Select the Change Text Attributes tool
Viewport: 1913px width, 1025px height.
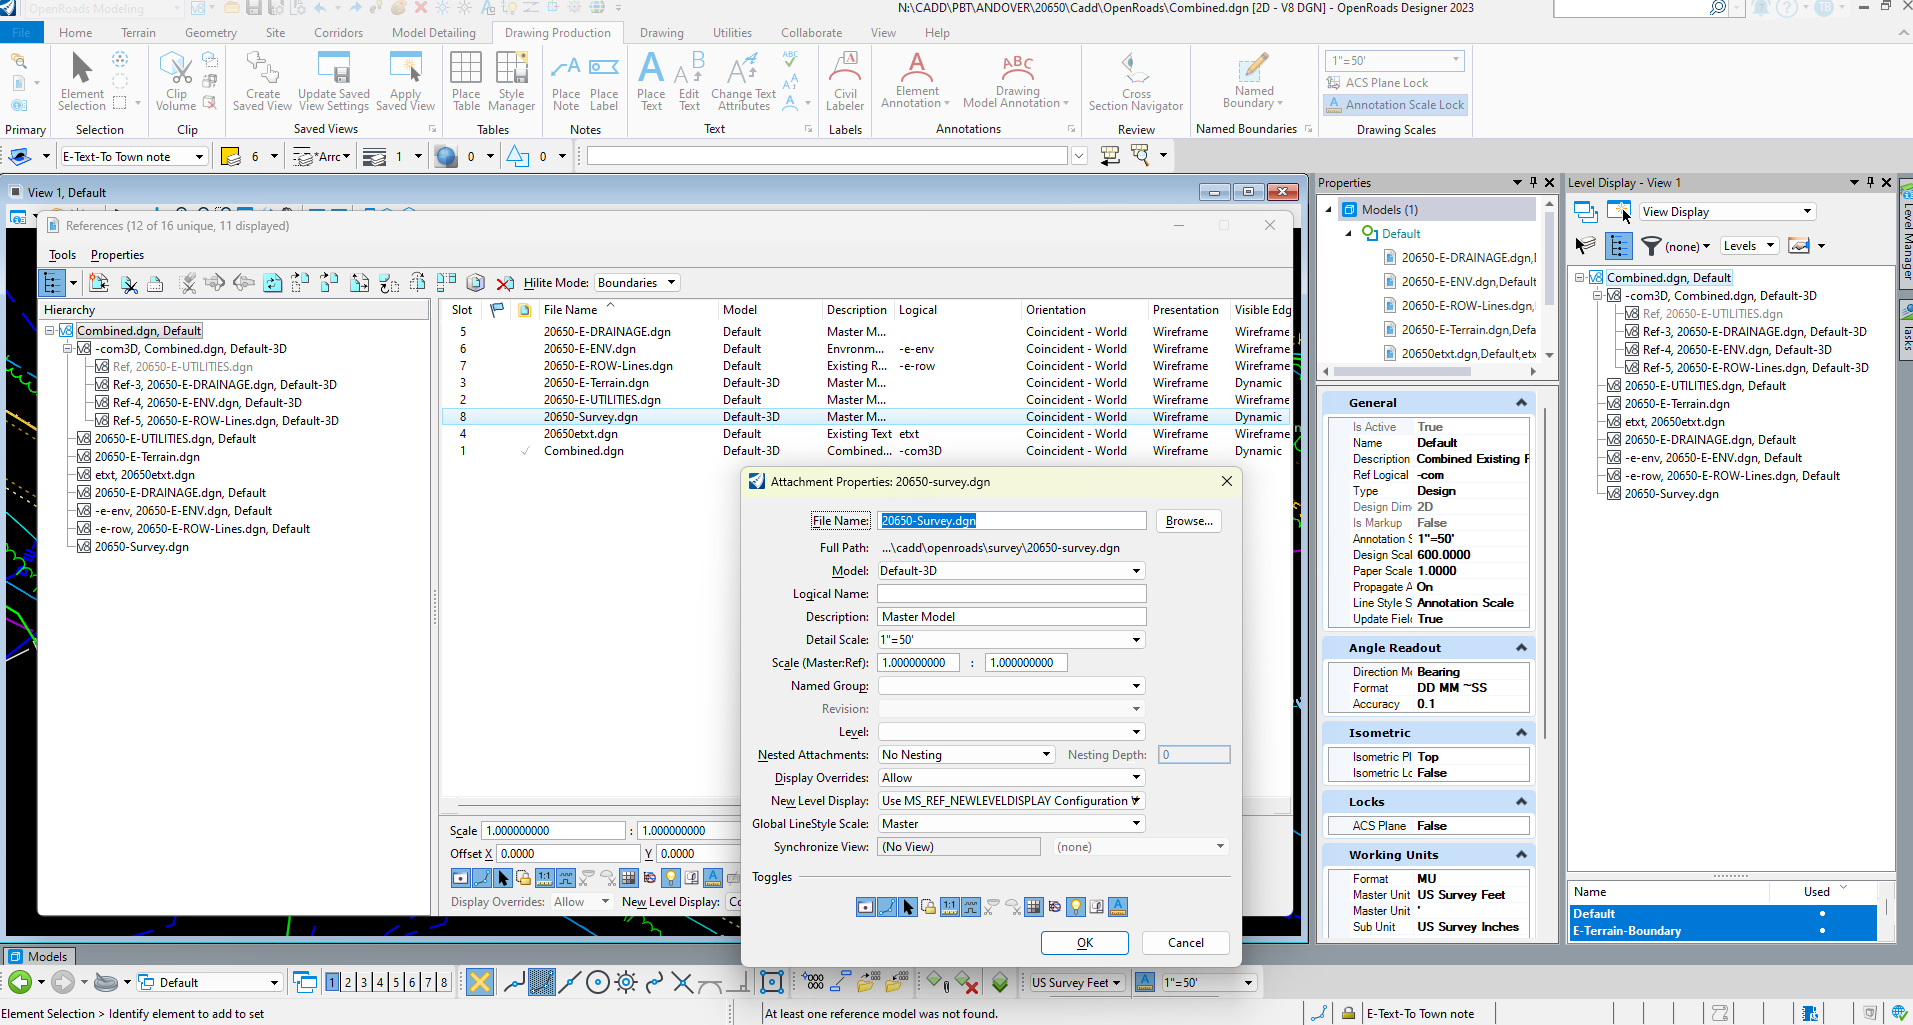point(743,80)
